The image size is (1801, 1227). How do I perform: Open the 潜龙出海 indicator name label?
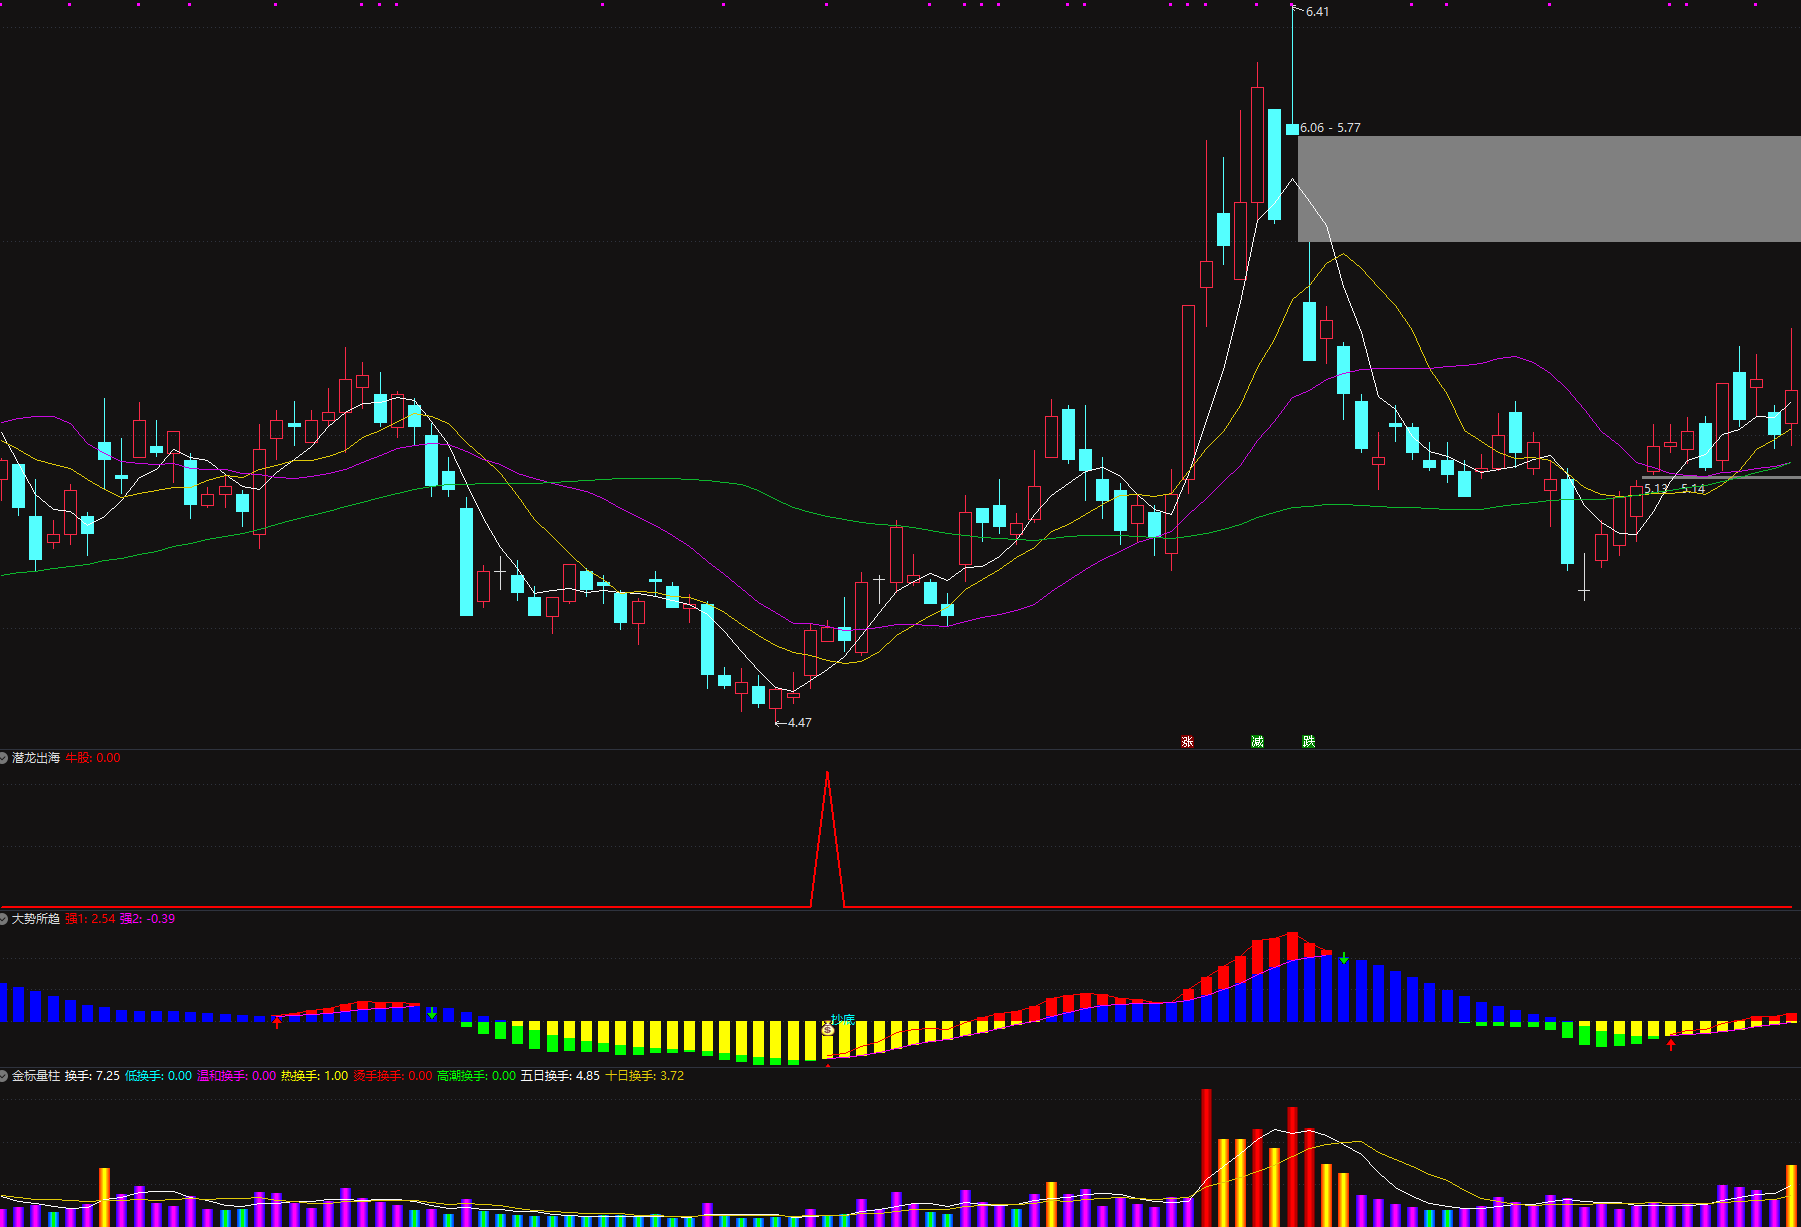tap(36, 758)
